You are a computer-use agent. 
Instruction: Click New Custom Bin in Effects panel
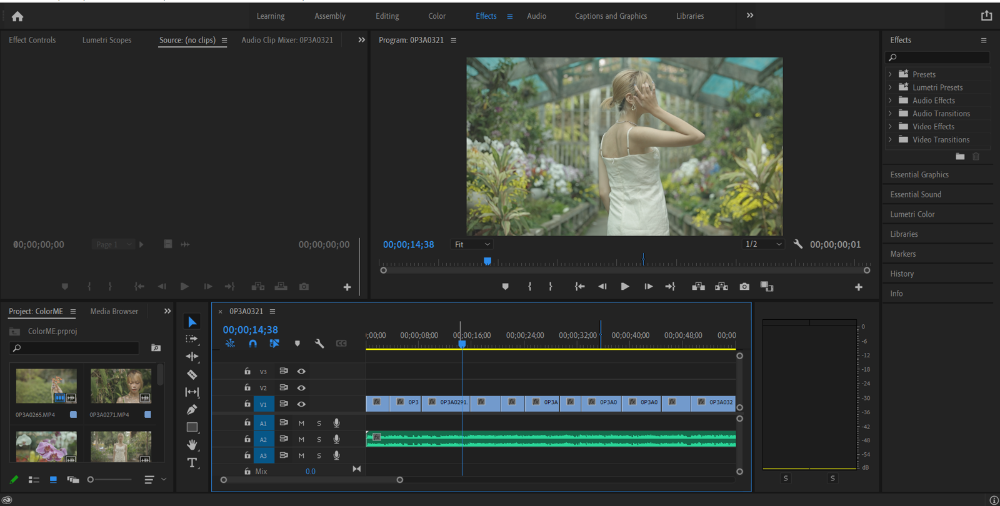click(960, 156)
